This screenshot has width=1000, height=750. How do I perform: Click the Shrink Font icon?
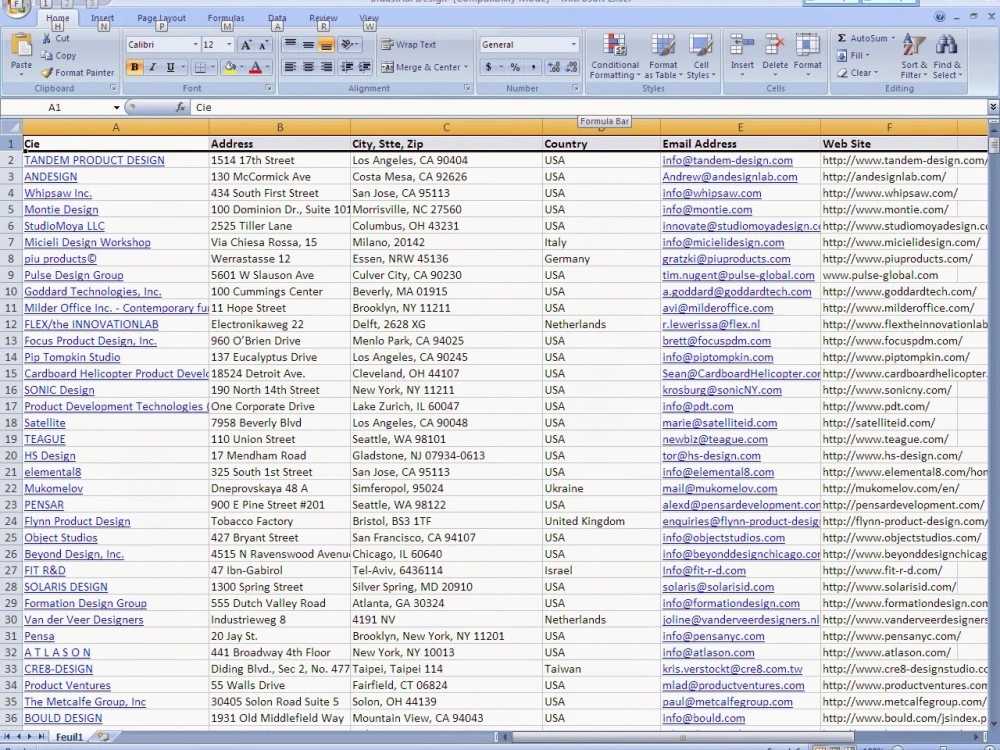[263, 45]
